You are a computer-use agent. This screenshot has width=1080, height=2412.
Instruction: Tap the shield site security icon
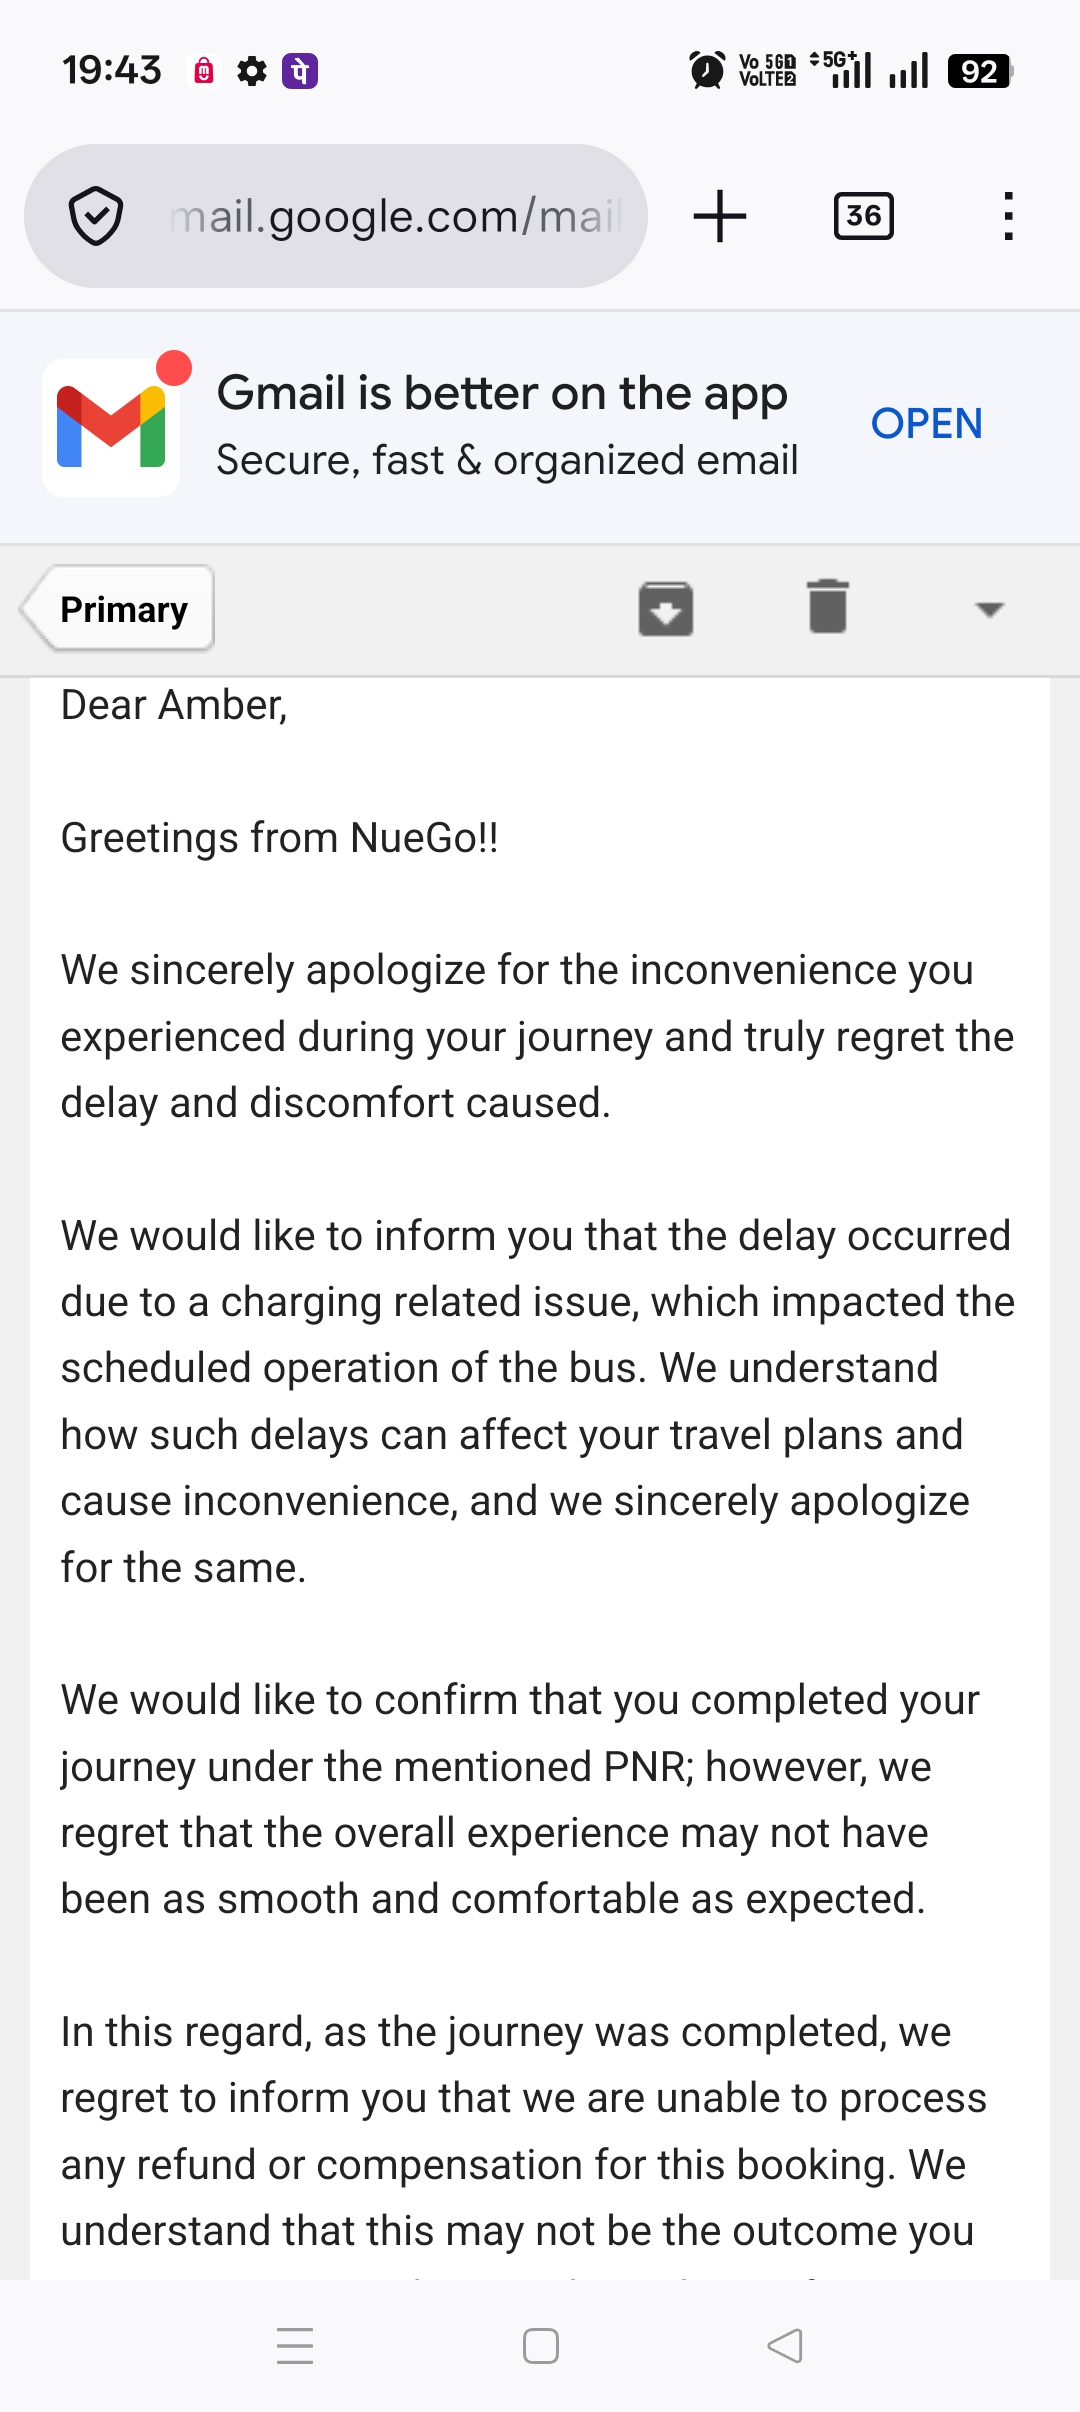pyautogui.click(x=96, y=216)
